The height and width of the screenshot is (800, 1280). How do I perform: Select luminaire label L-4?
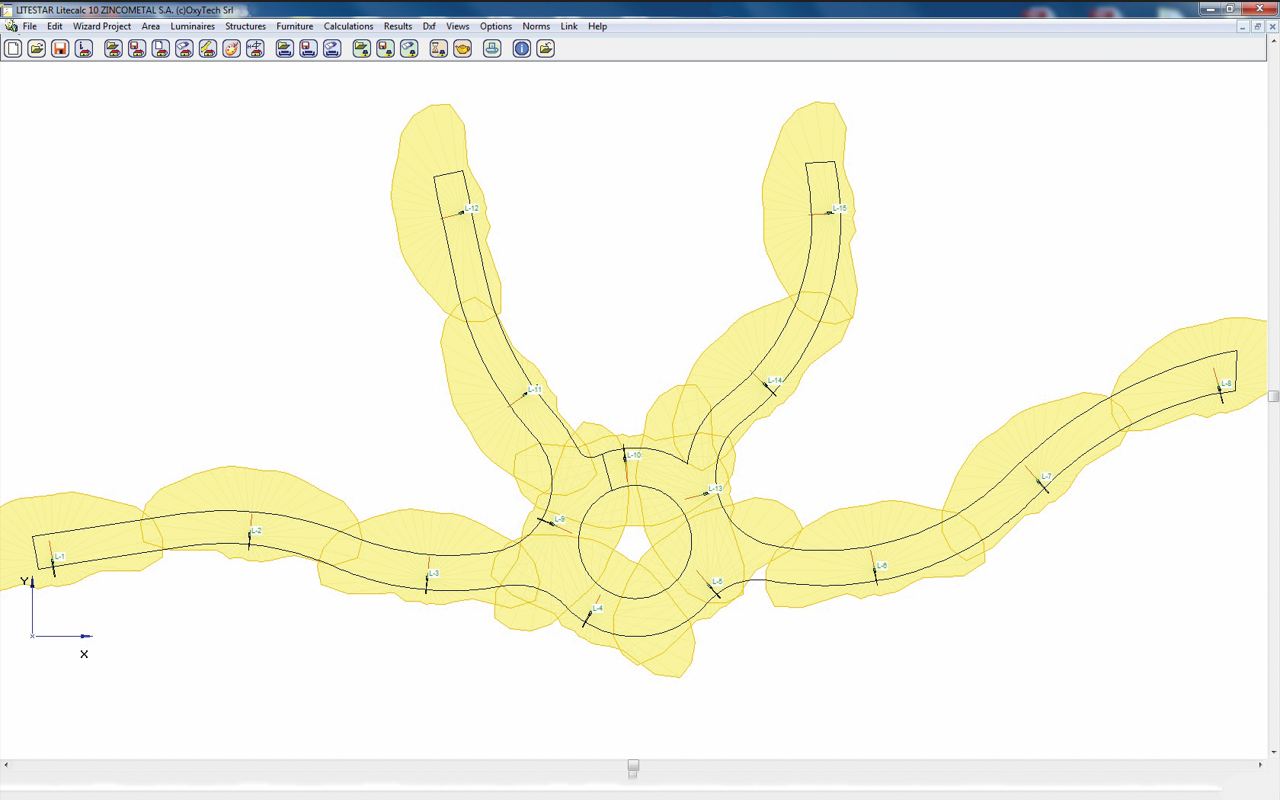pyautogui.click(x=598, y=608)
